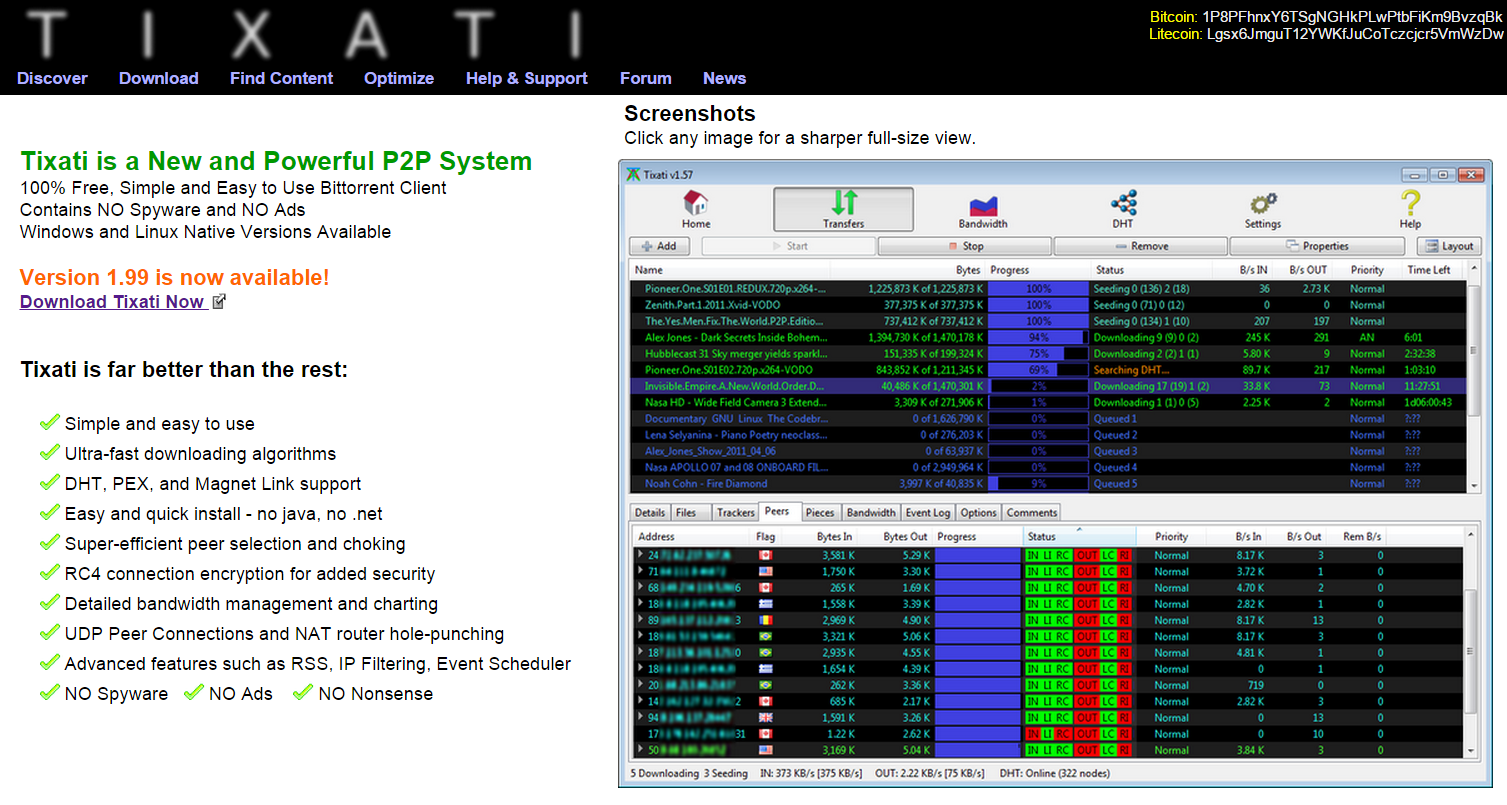
Task: Click the flag of peer with 1,558 K in
Action: tap(766, 604)
